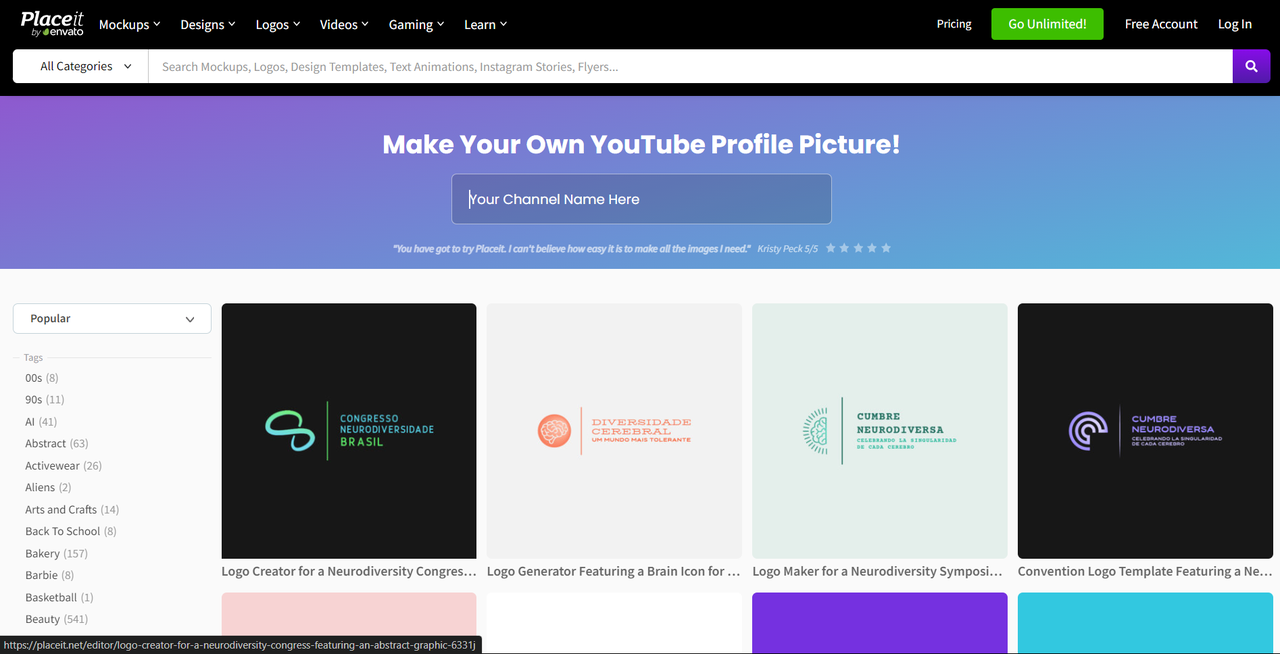Select the AI tag

pyautogui.click(x=41, y=421)
